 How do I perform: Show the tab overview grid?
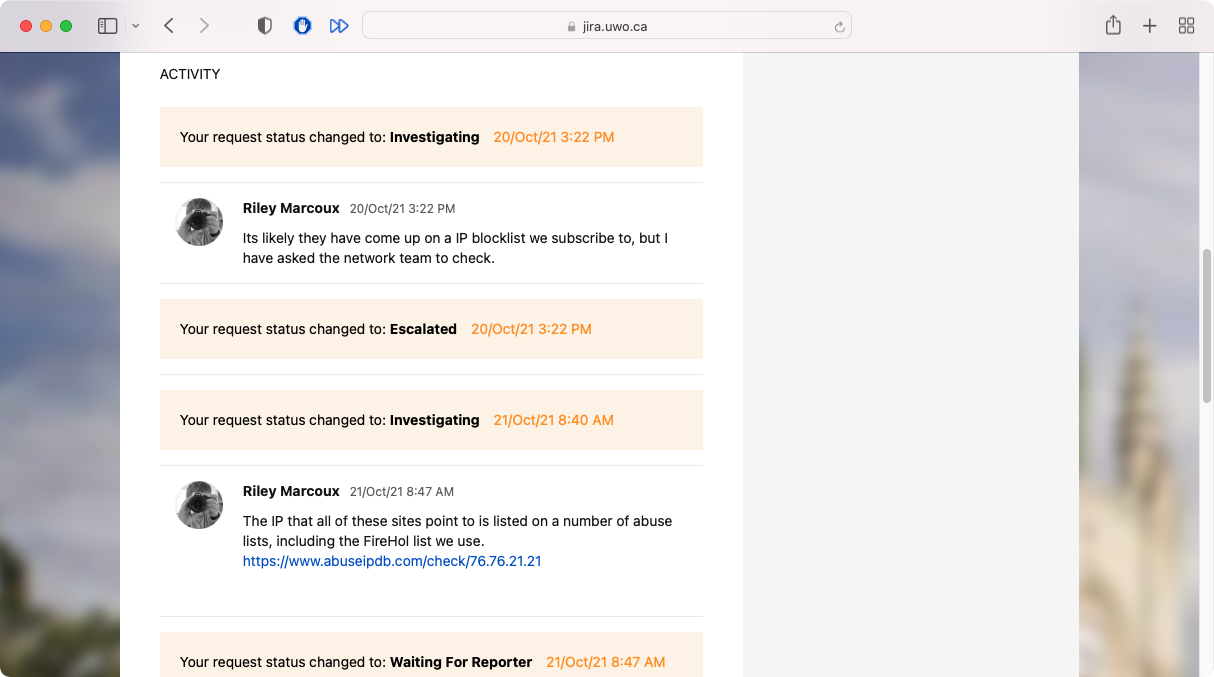coord(1186,26)
